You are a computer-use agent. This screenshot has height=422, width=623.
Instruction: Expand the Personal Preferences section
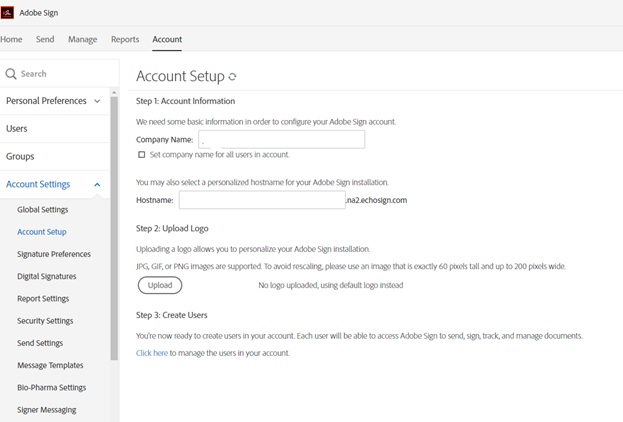point(97,101)
